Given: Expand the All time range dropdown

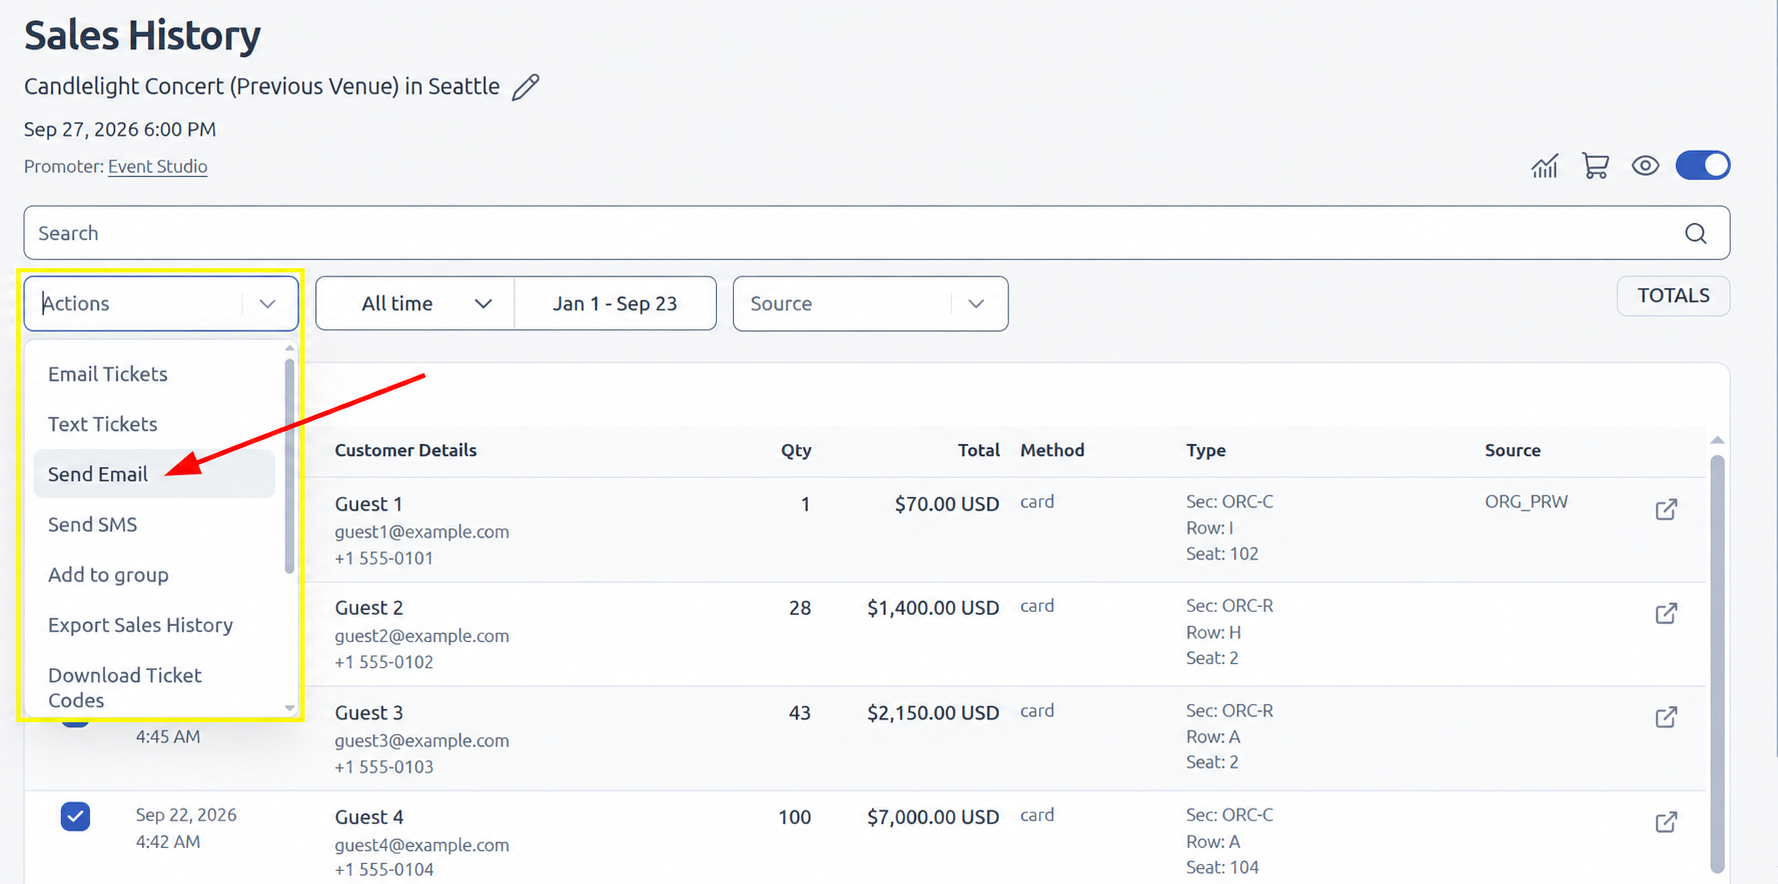Looking at the screenshot, I should 415,303.
